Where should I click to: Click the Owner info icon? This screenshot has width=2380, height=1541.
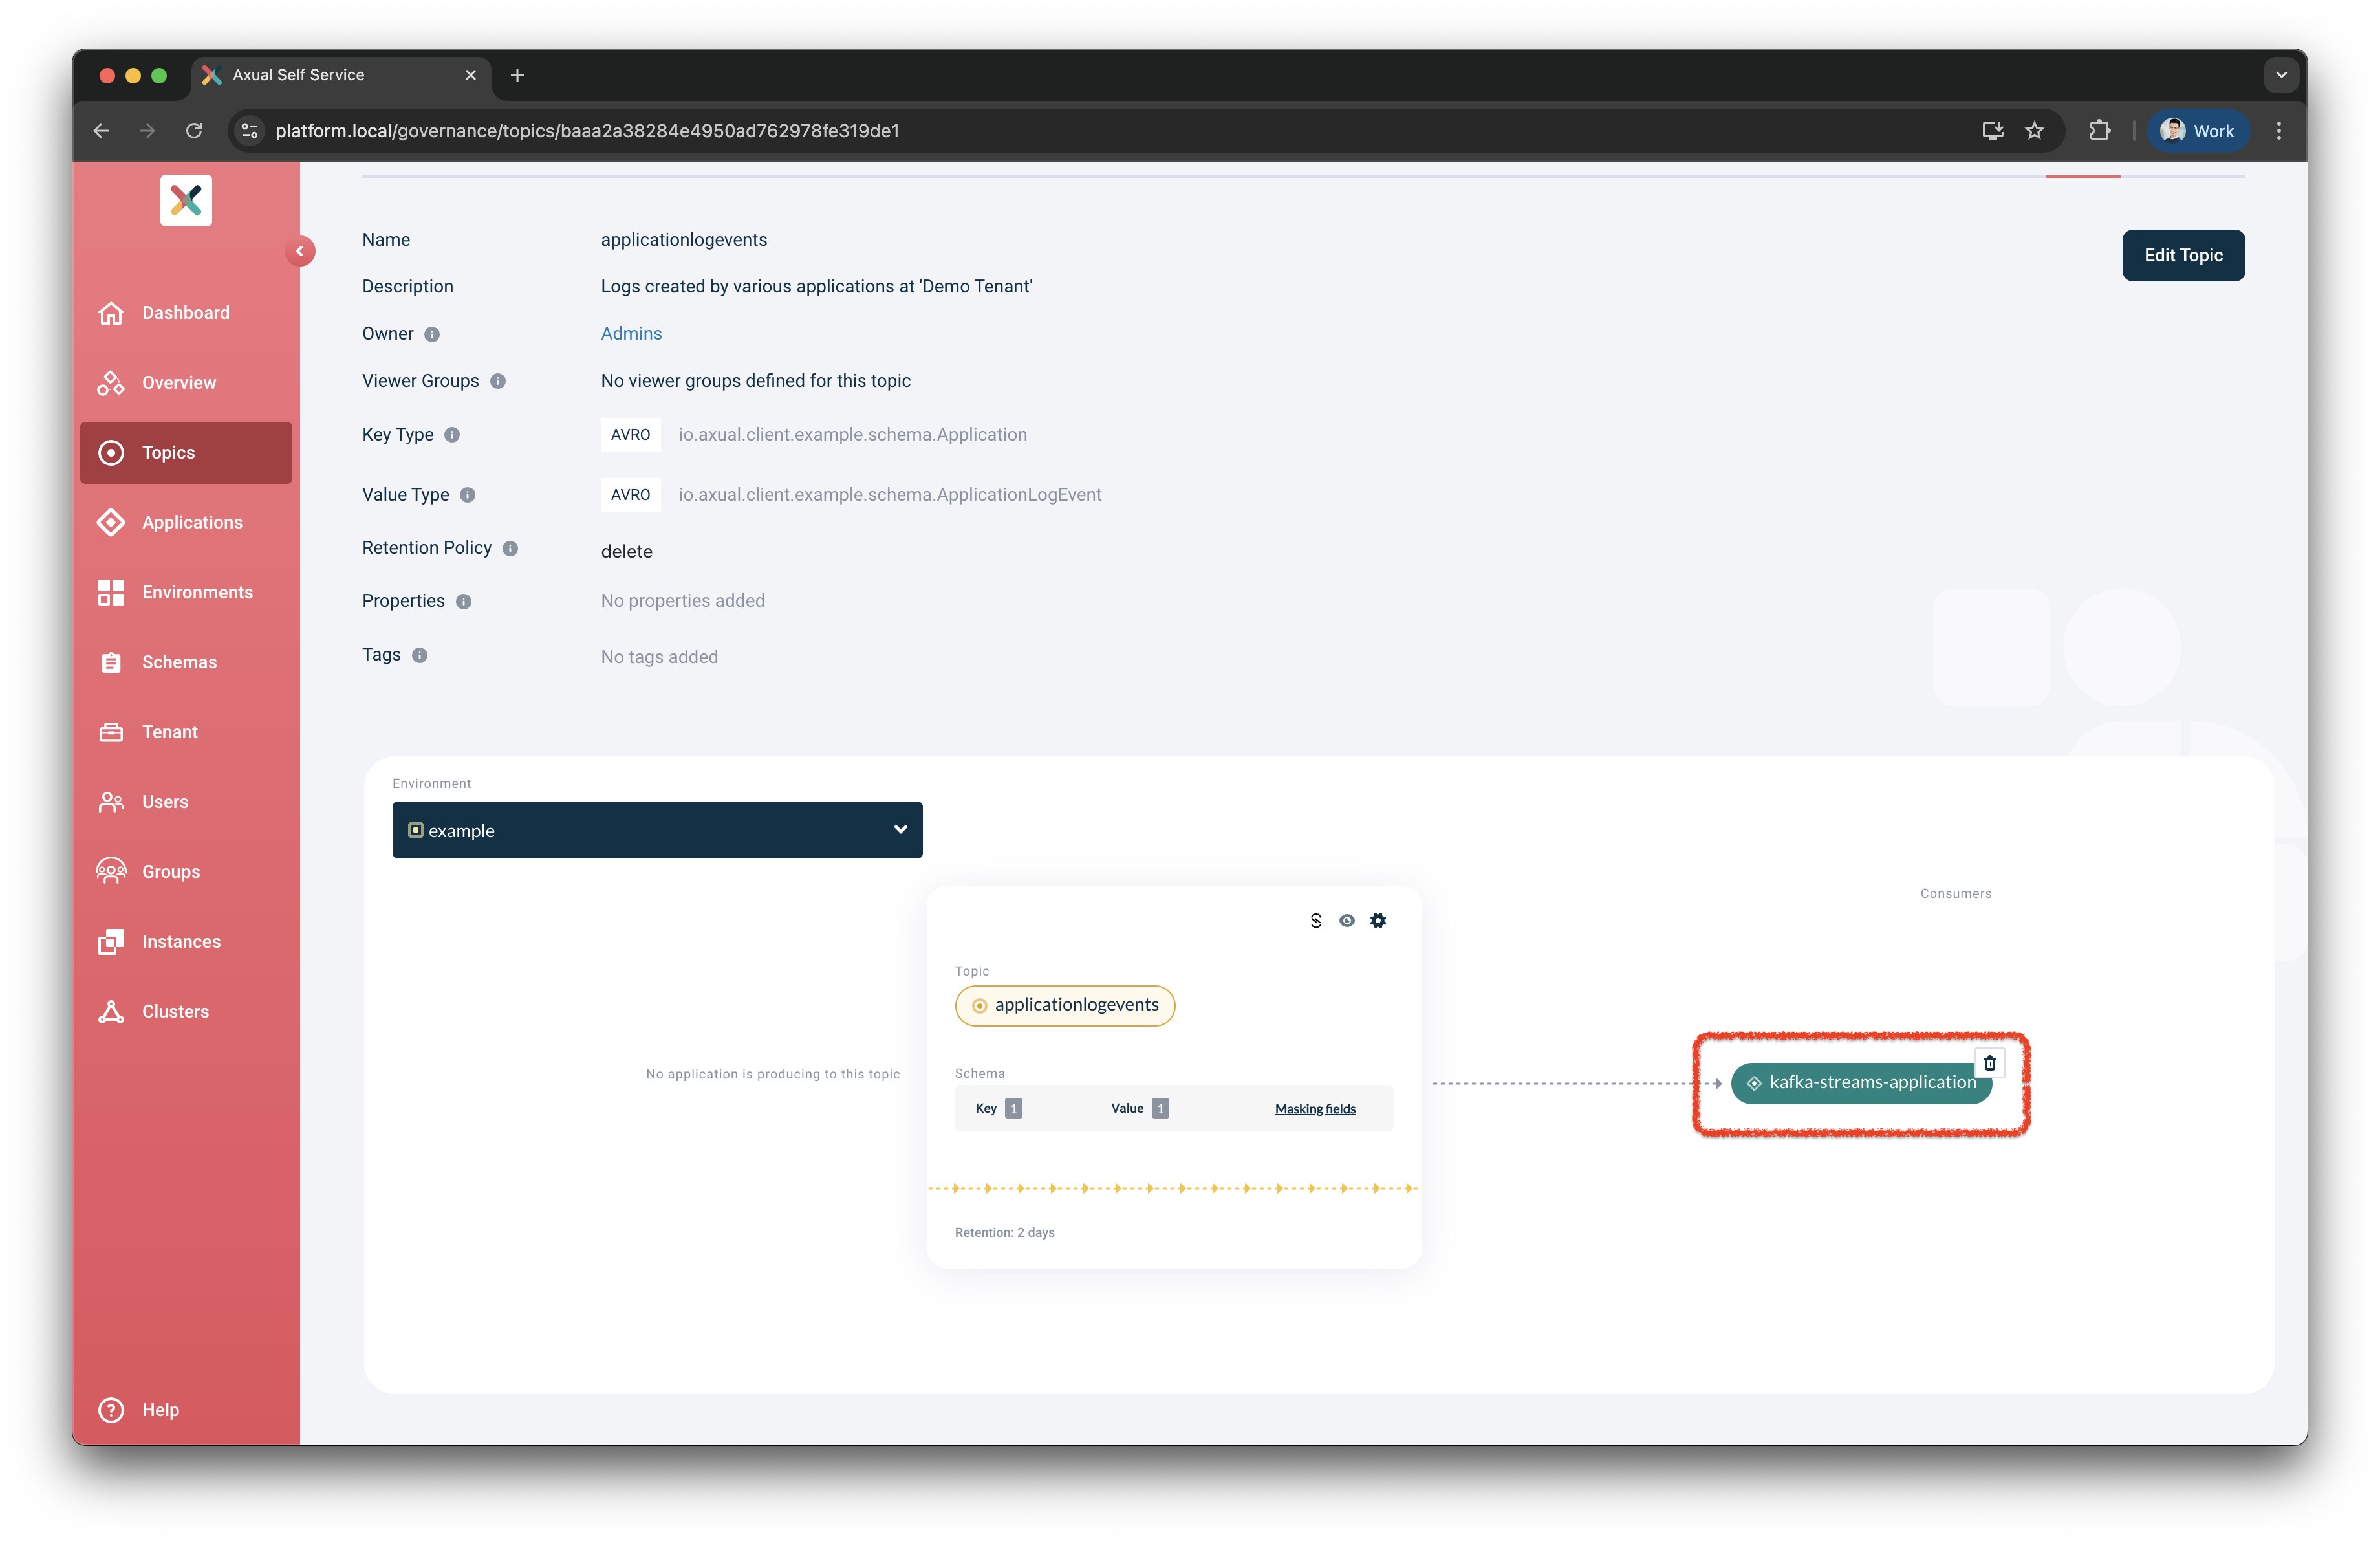pyautogui.click(x=432, y=334)
